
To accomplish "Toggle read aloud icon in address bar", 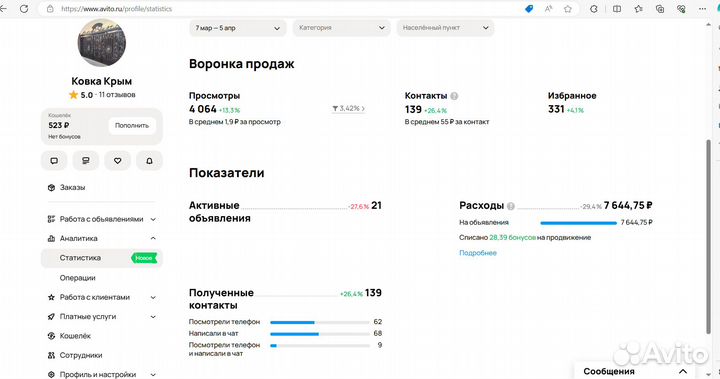I will [x=548, y=9].
